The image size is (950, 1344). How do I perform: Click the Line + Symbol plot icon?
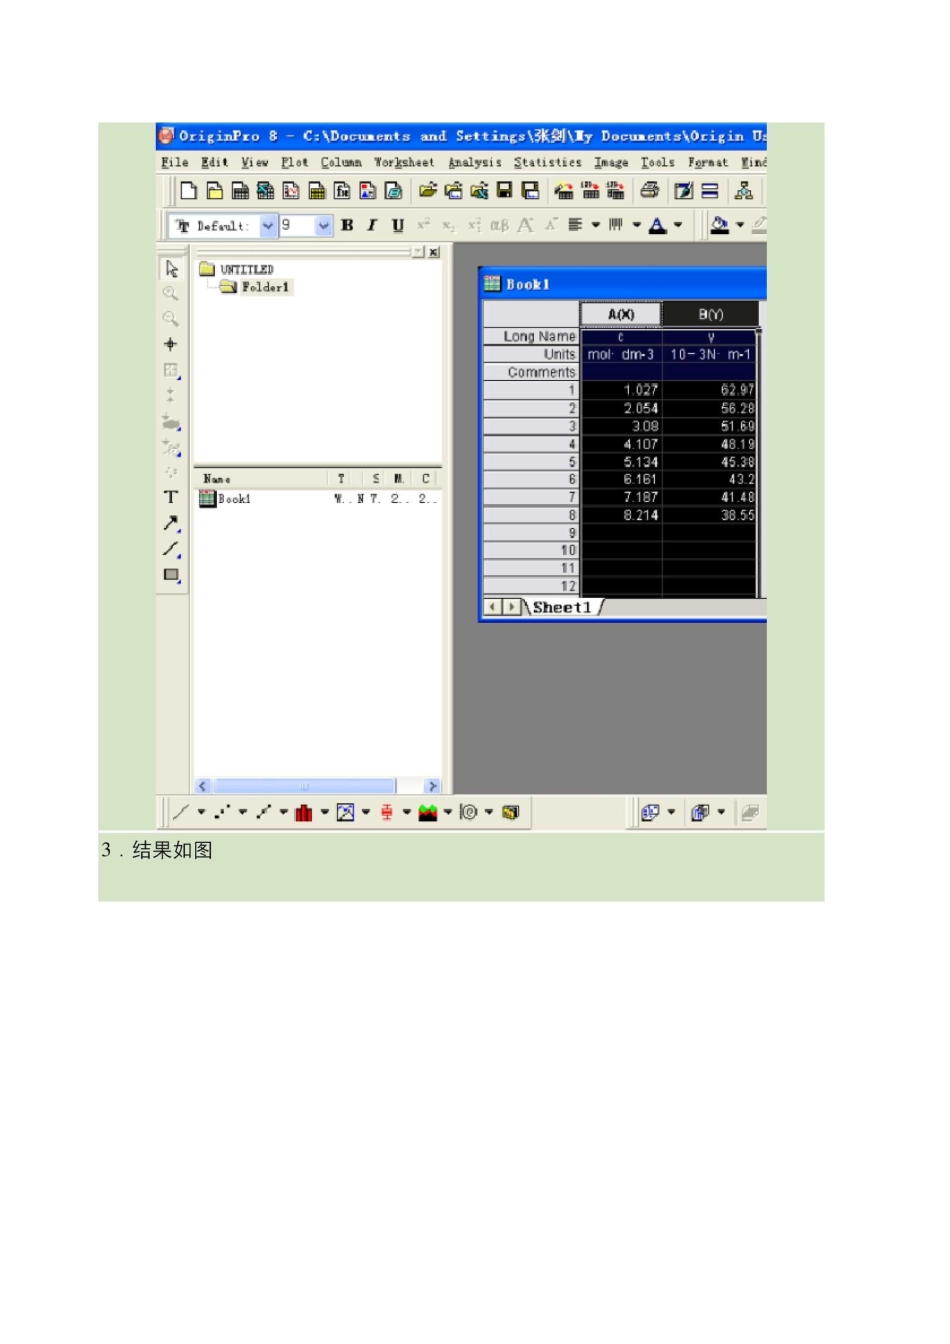pos(263,812)
